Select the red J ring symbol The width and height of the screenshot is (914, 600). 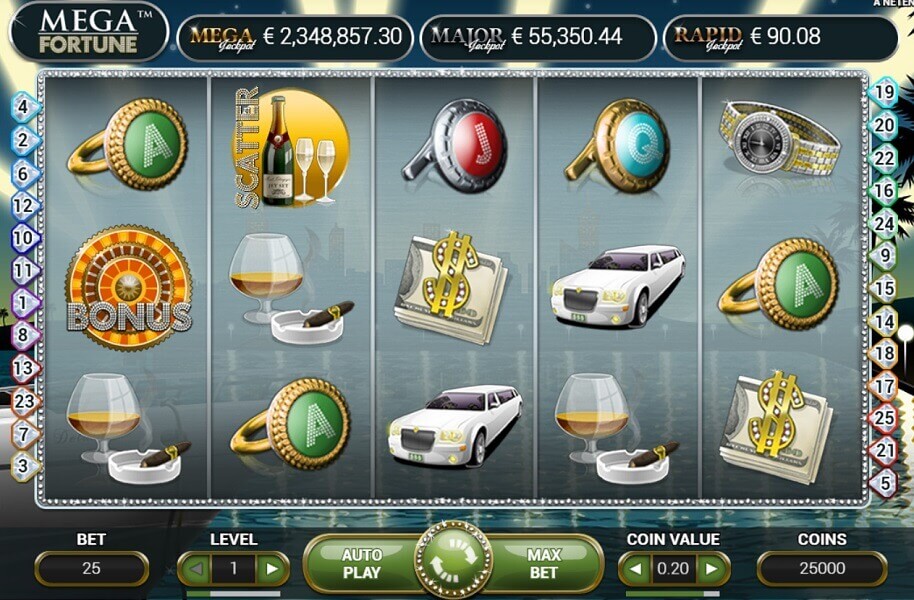456,145
